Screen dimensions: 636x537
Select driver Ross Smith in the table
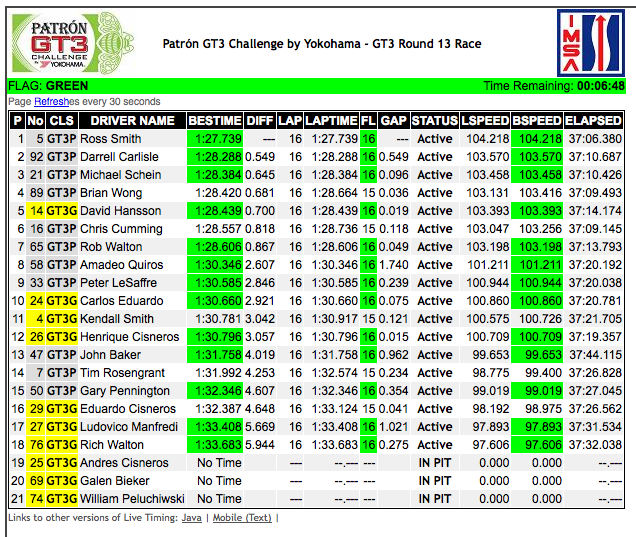tap(111, 139)
